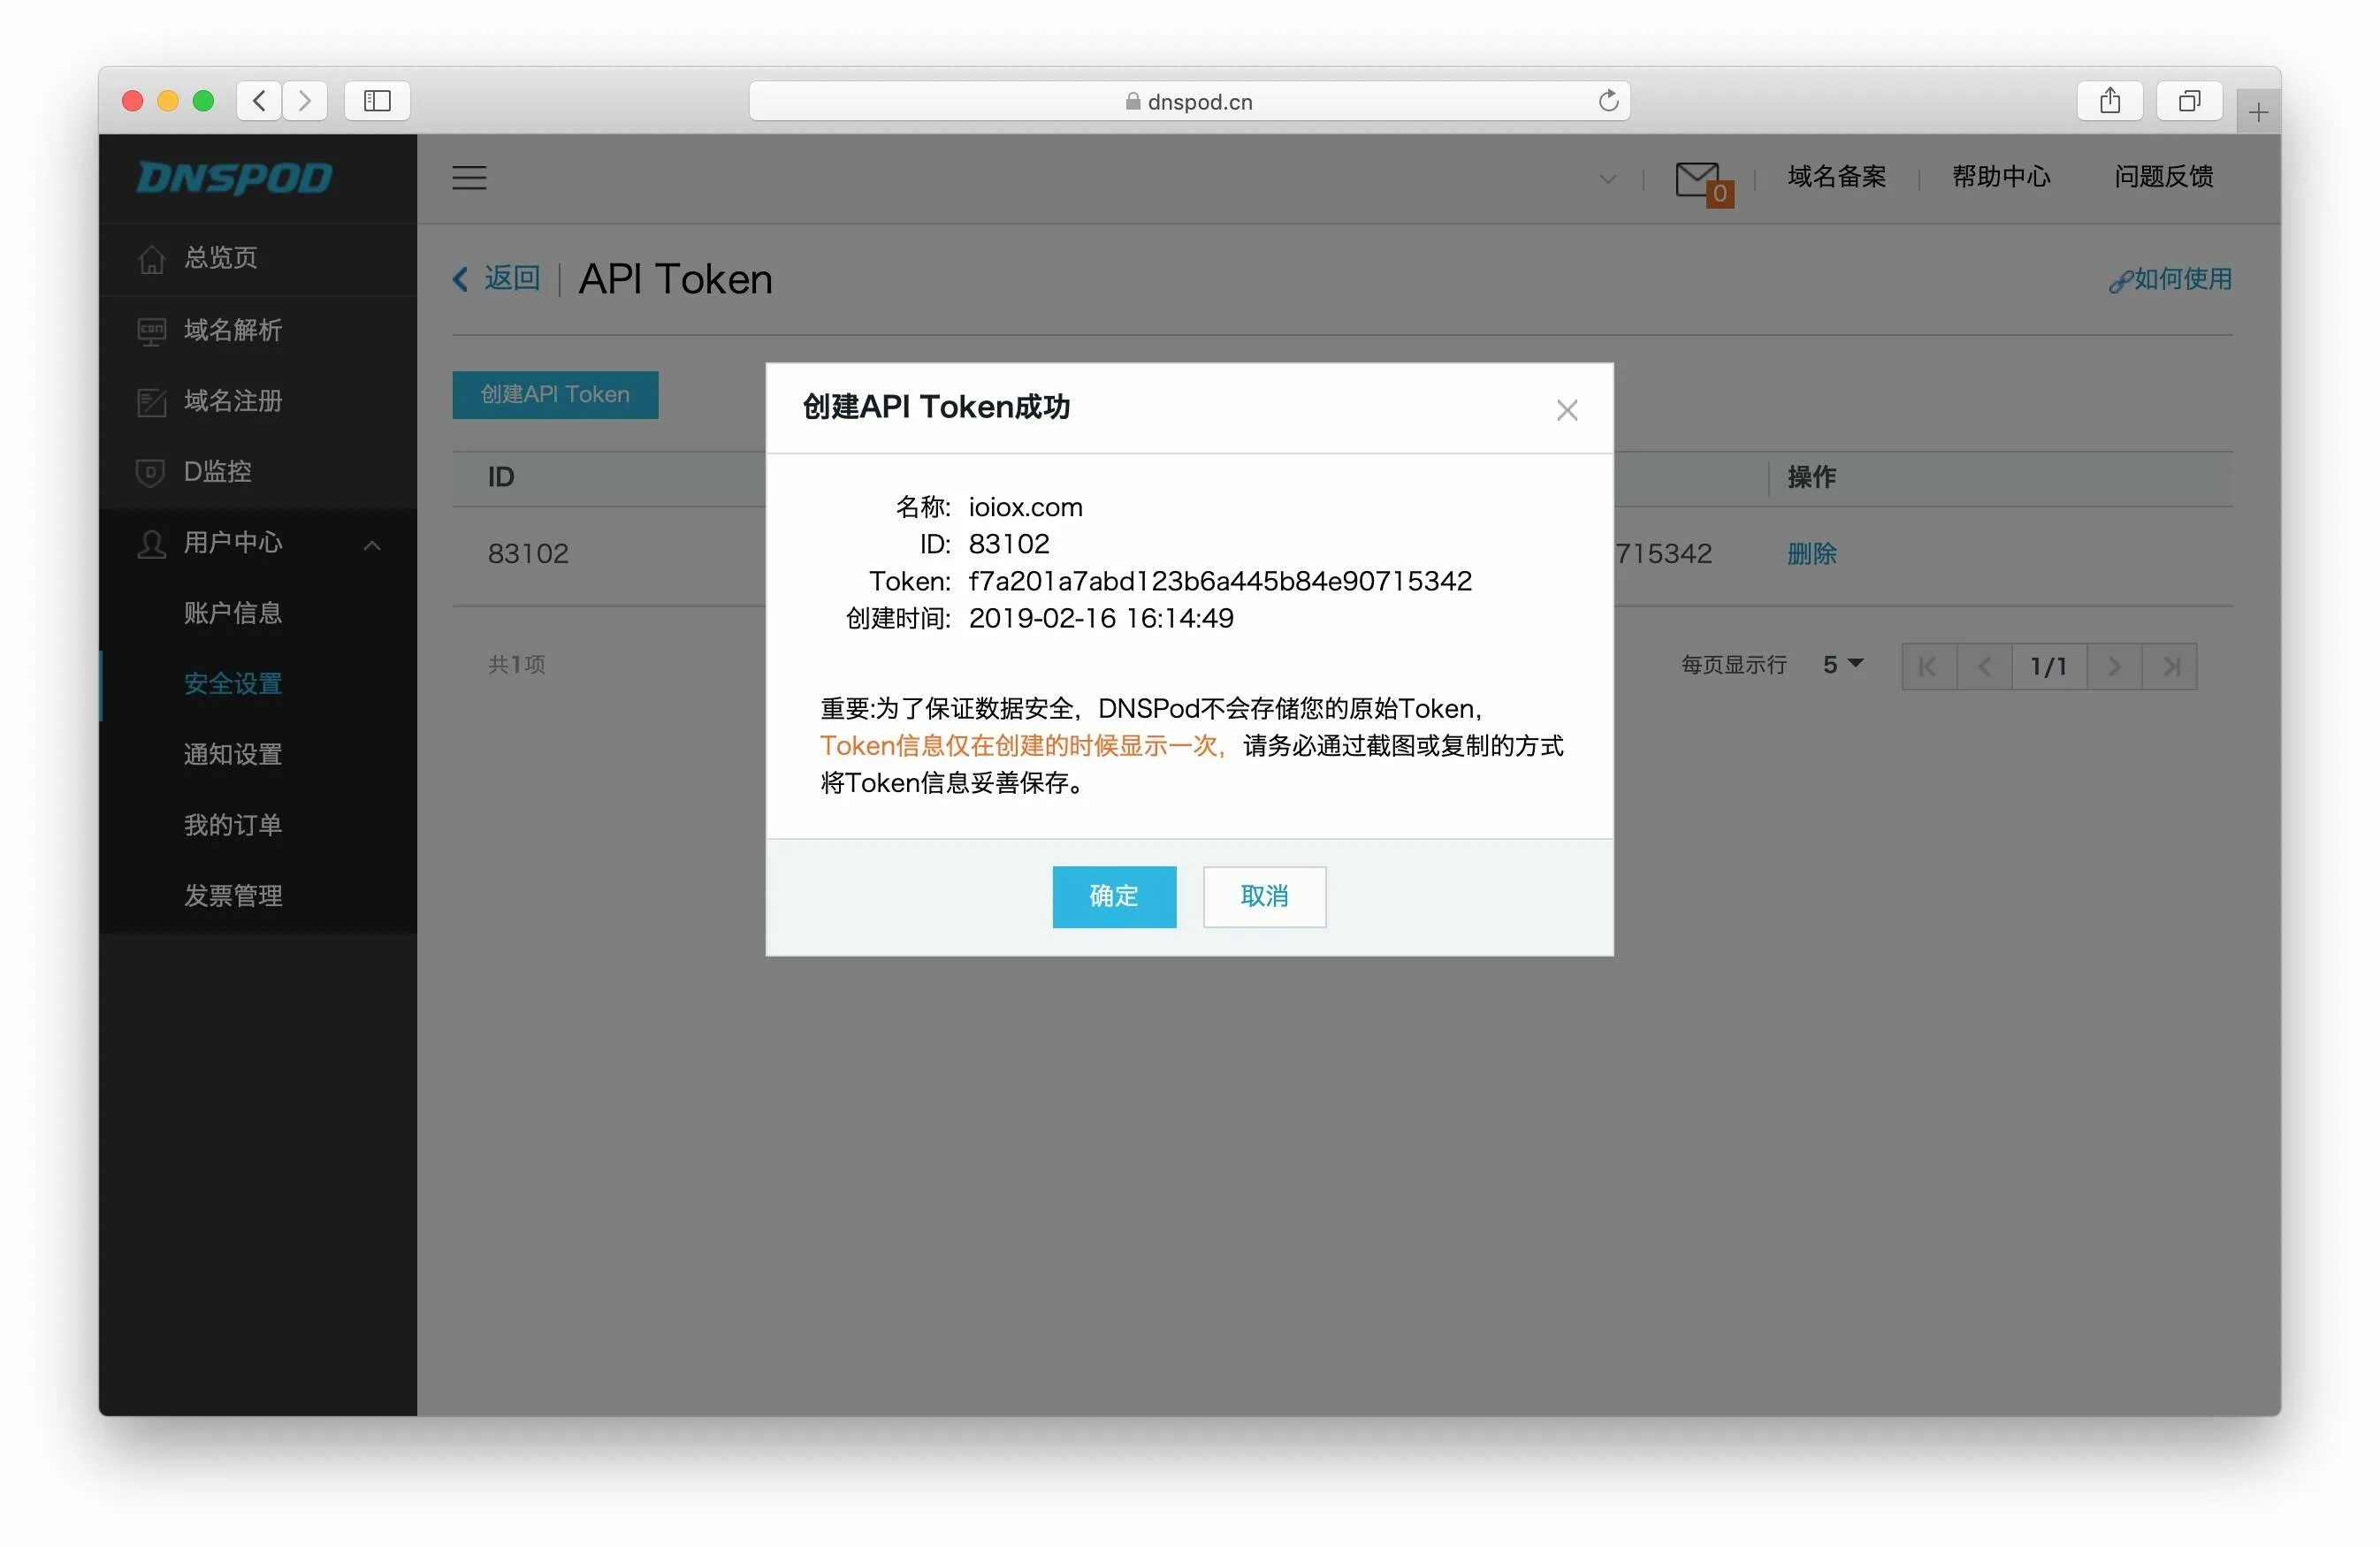2380x1547 pixels.
Task: Open rows-per-page dropdown showing 5
Action: (1842, 665)
